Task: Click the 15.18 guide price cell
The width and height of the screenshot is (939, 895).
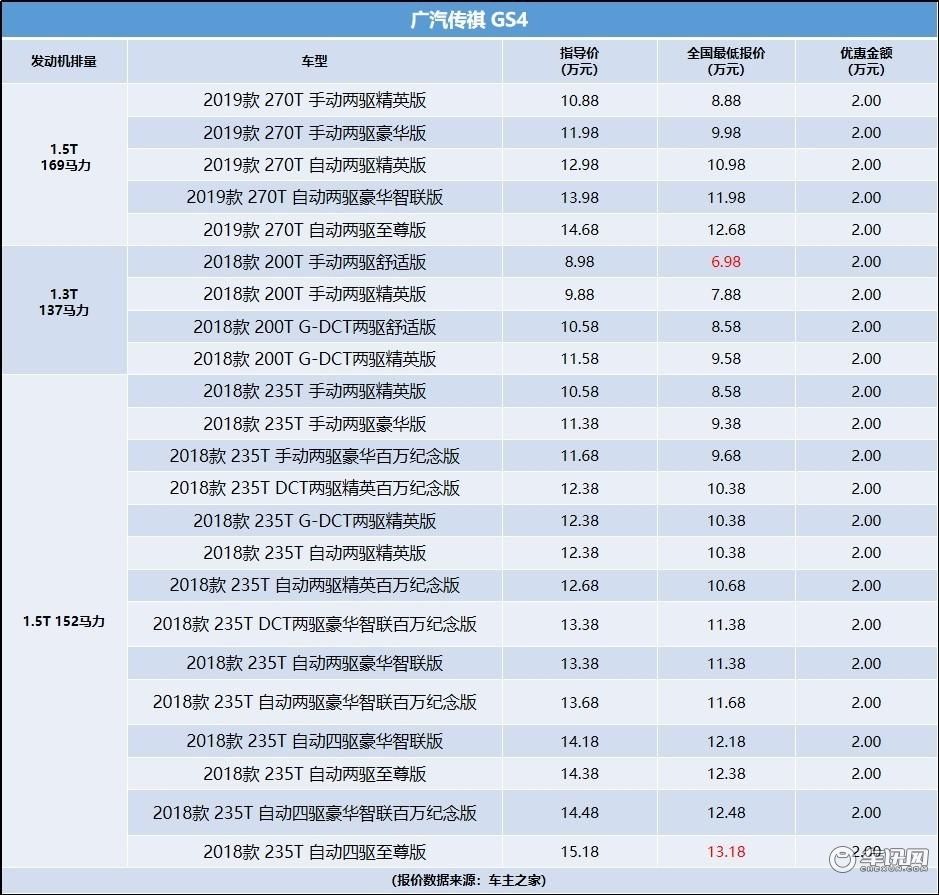Action: [579, 851]
